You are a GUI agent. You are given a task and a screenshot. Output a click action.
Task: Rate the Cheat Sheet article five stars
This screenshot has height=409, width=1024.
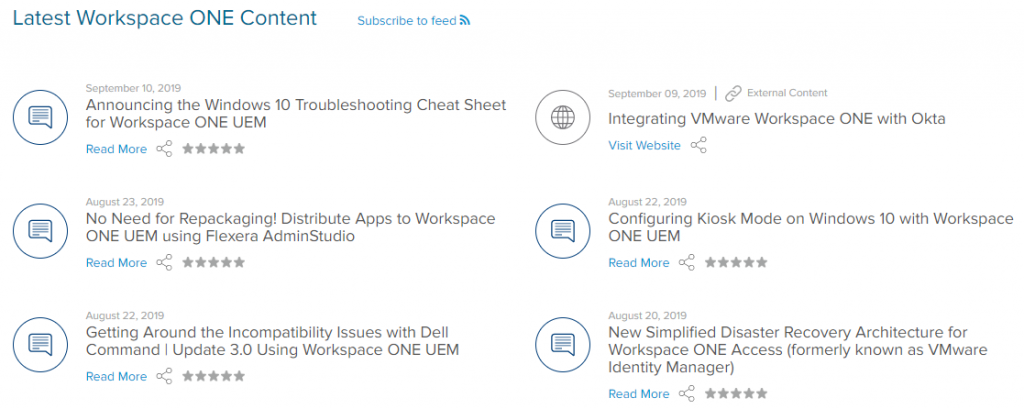(x=239, y=149)
